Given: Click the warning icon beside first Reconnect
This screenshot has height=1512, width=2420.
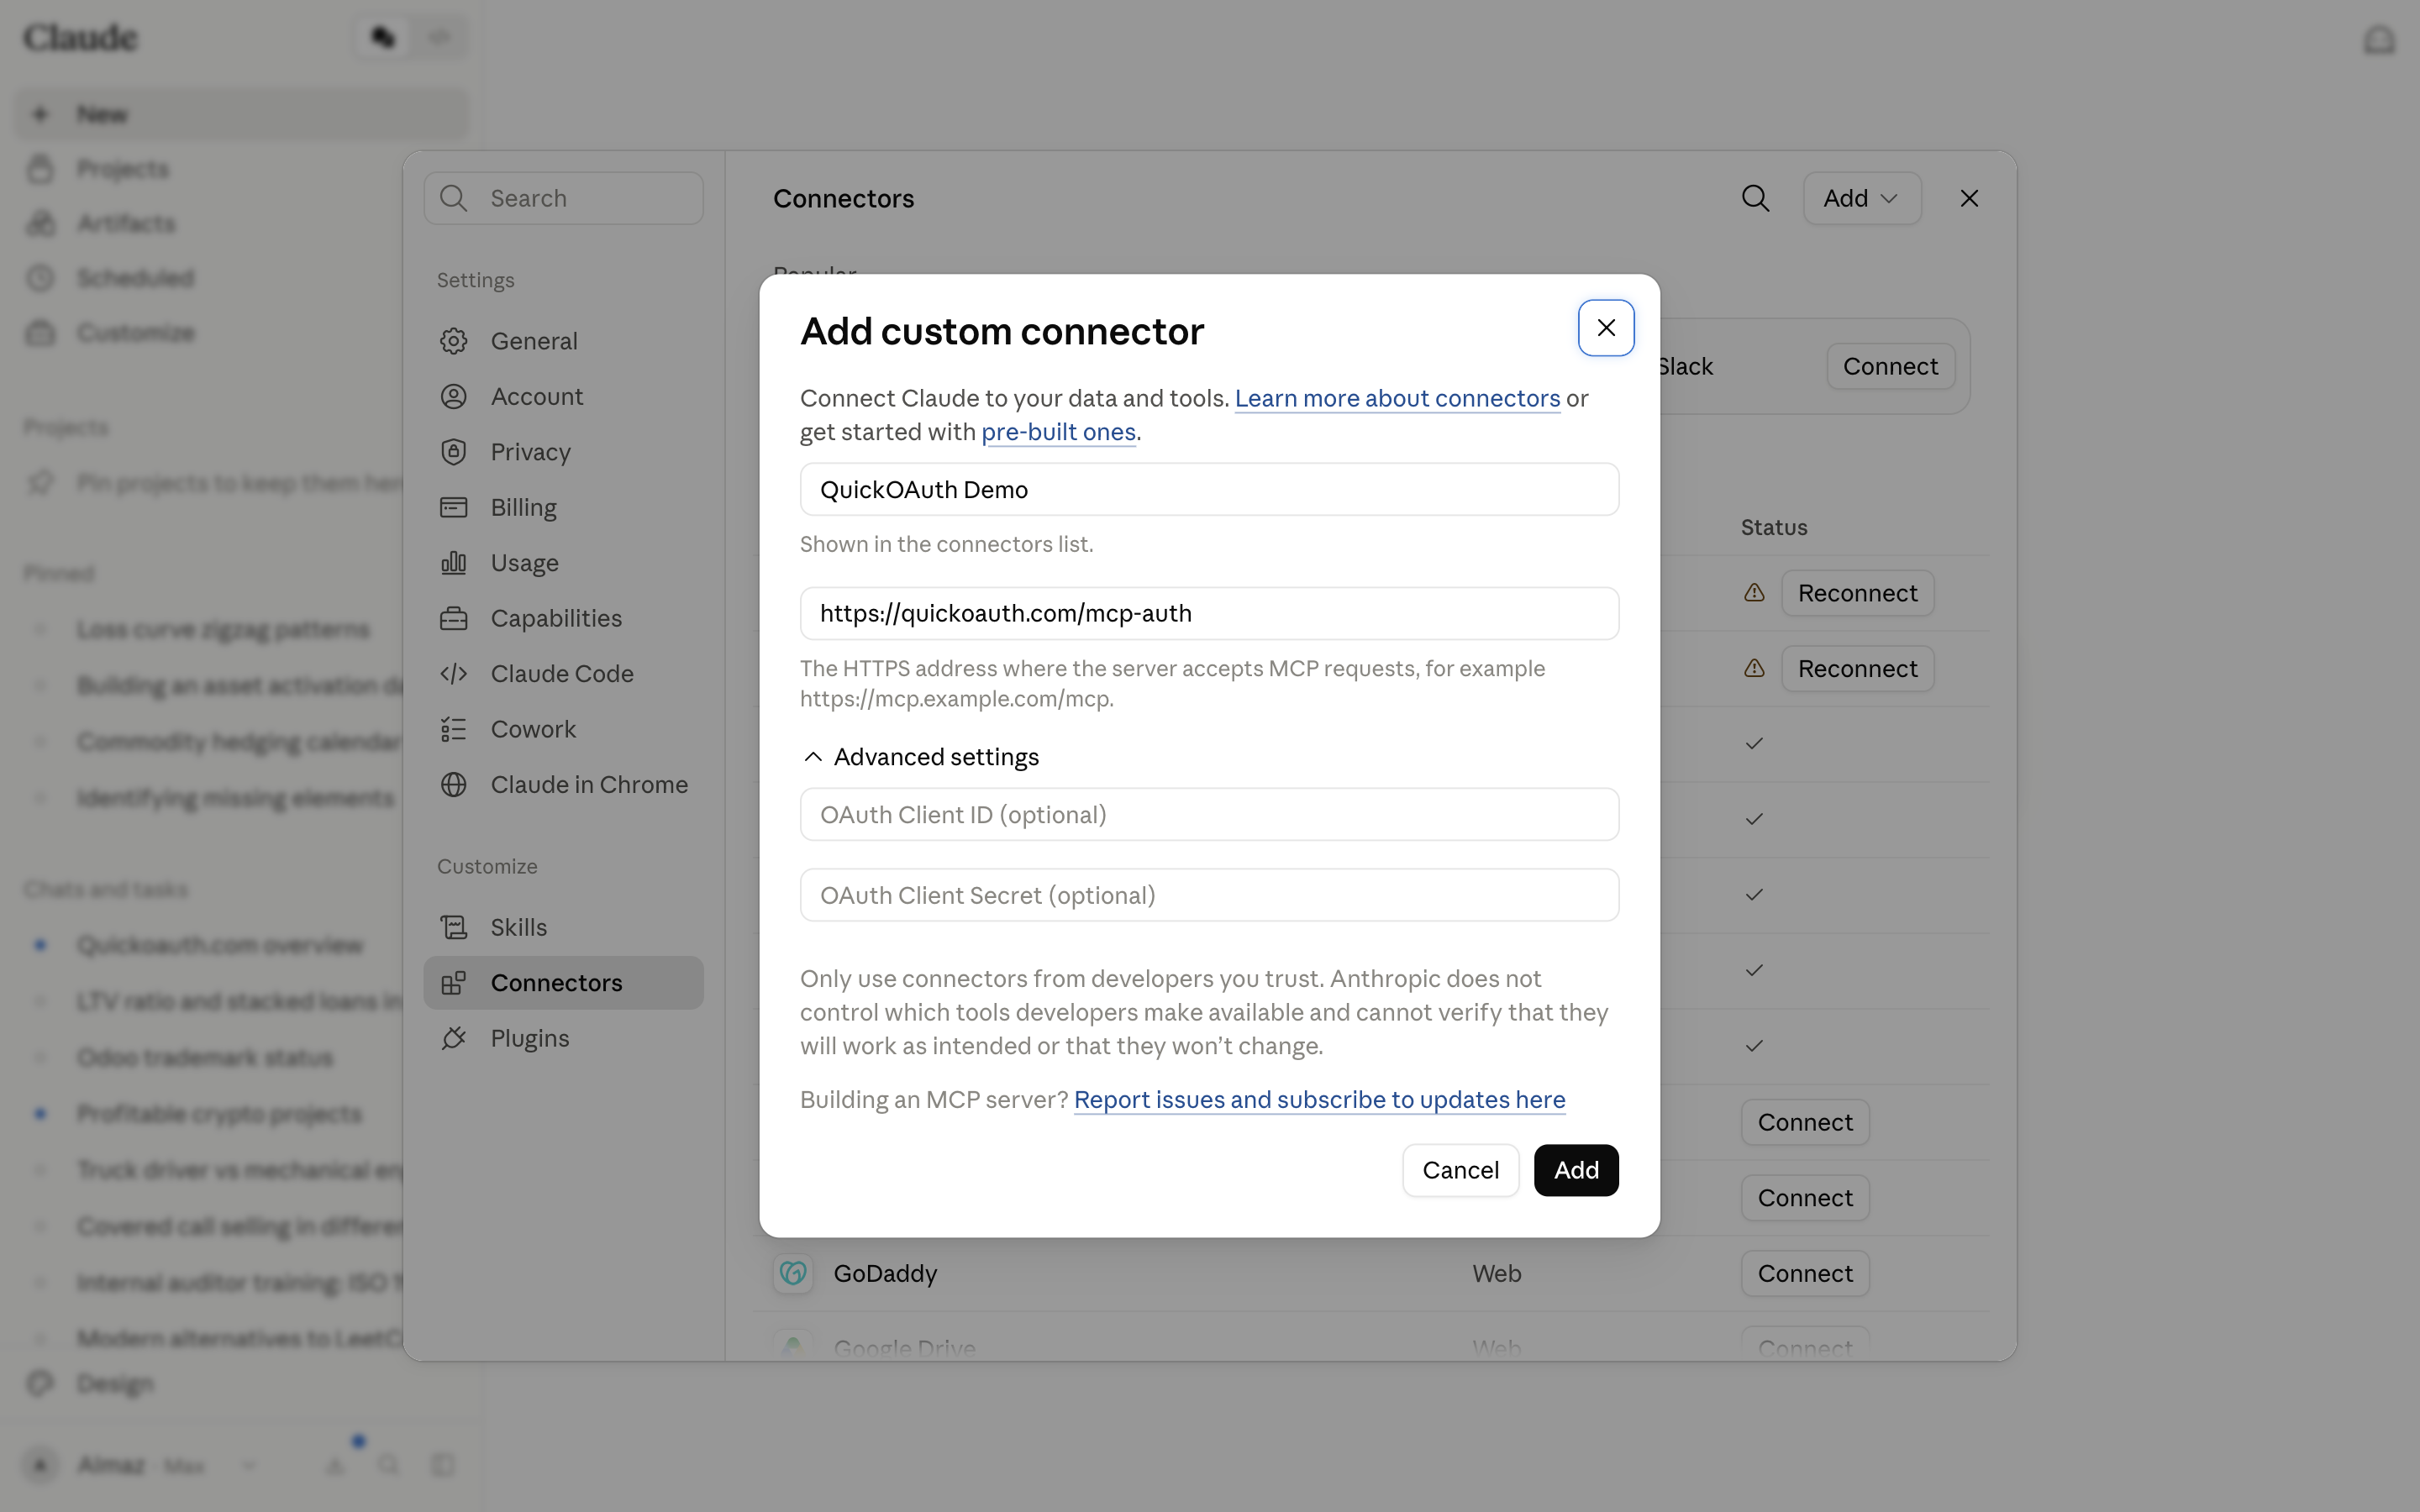Looking at the screenshot, I should coord(1754,593).
